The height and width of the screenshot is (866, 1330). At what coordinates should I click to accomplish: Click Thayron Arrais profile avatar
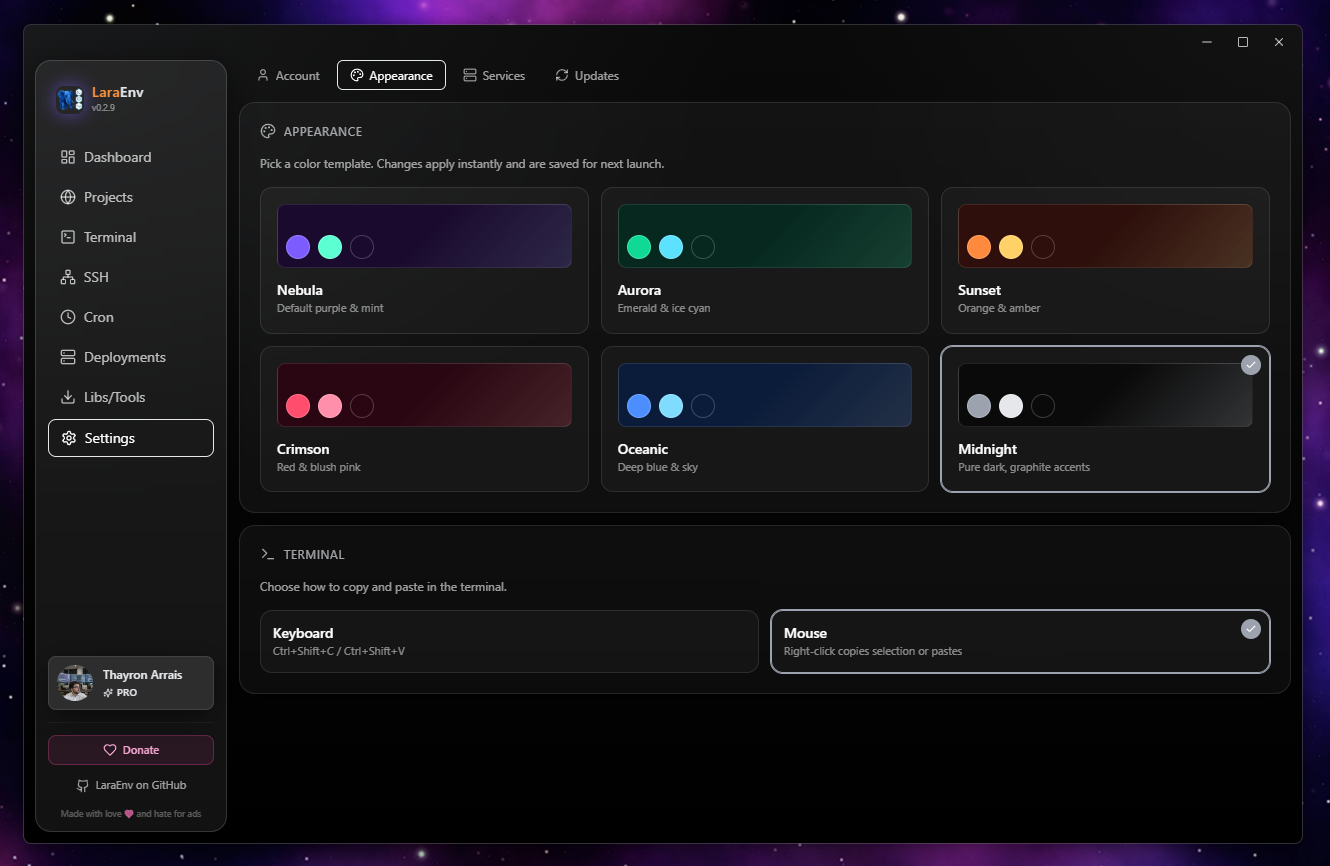coord(76,683)
